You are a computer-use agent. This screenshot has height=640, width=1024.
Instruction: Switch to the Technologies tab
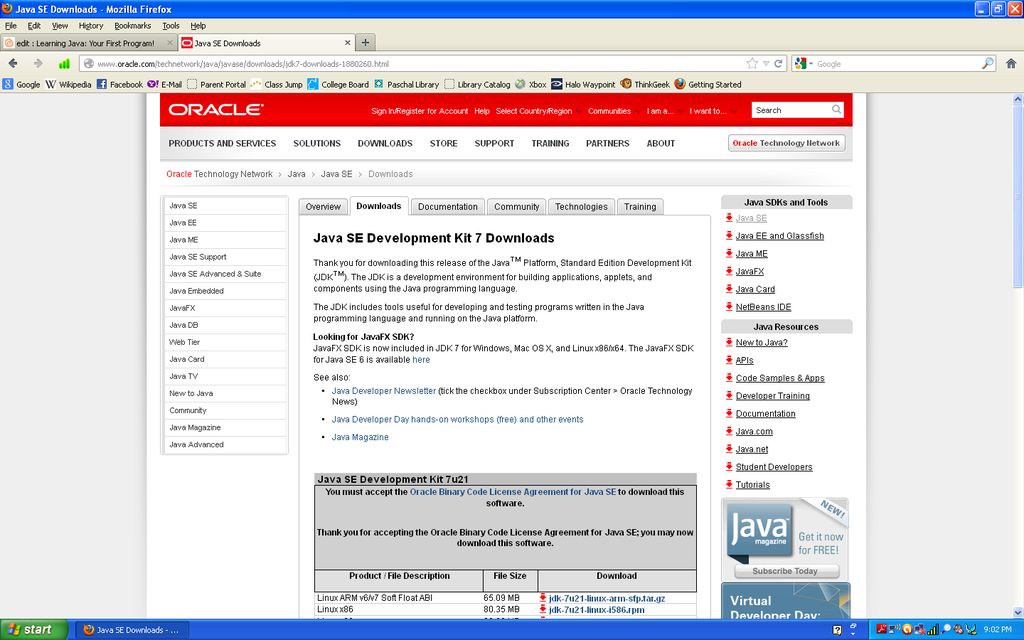(x=581, y=206)
